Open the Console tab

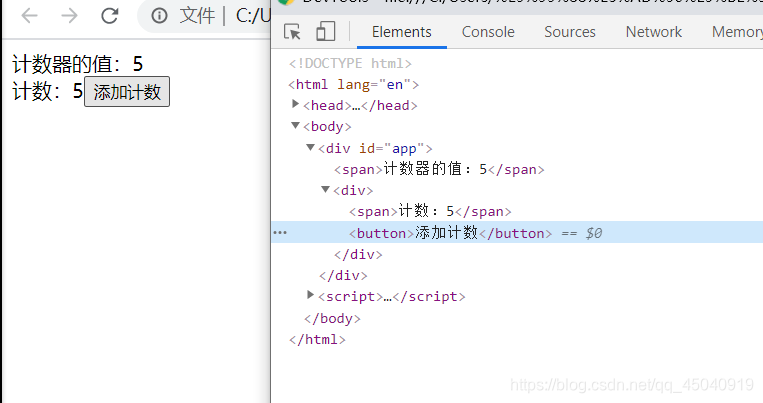click(x=488, y=32)
